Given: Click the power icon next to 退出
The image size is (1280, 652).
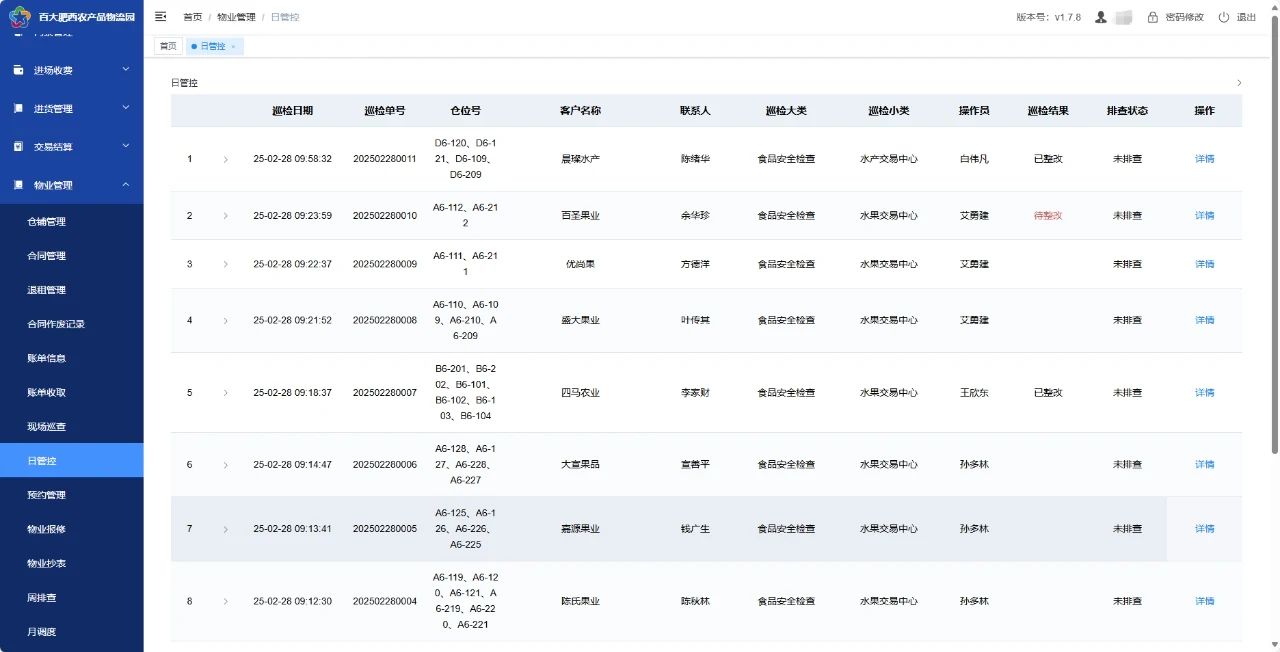Looking at the screenshot, I should point(1223,17).
